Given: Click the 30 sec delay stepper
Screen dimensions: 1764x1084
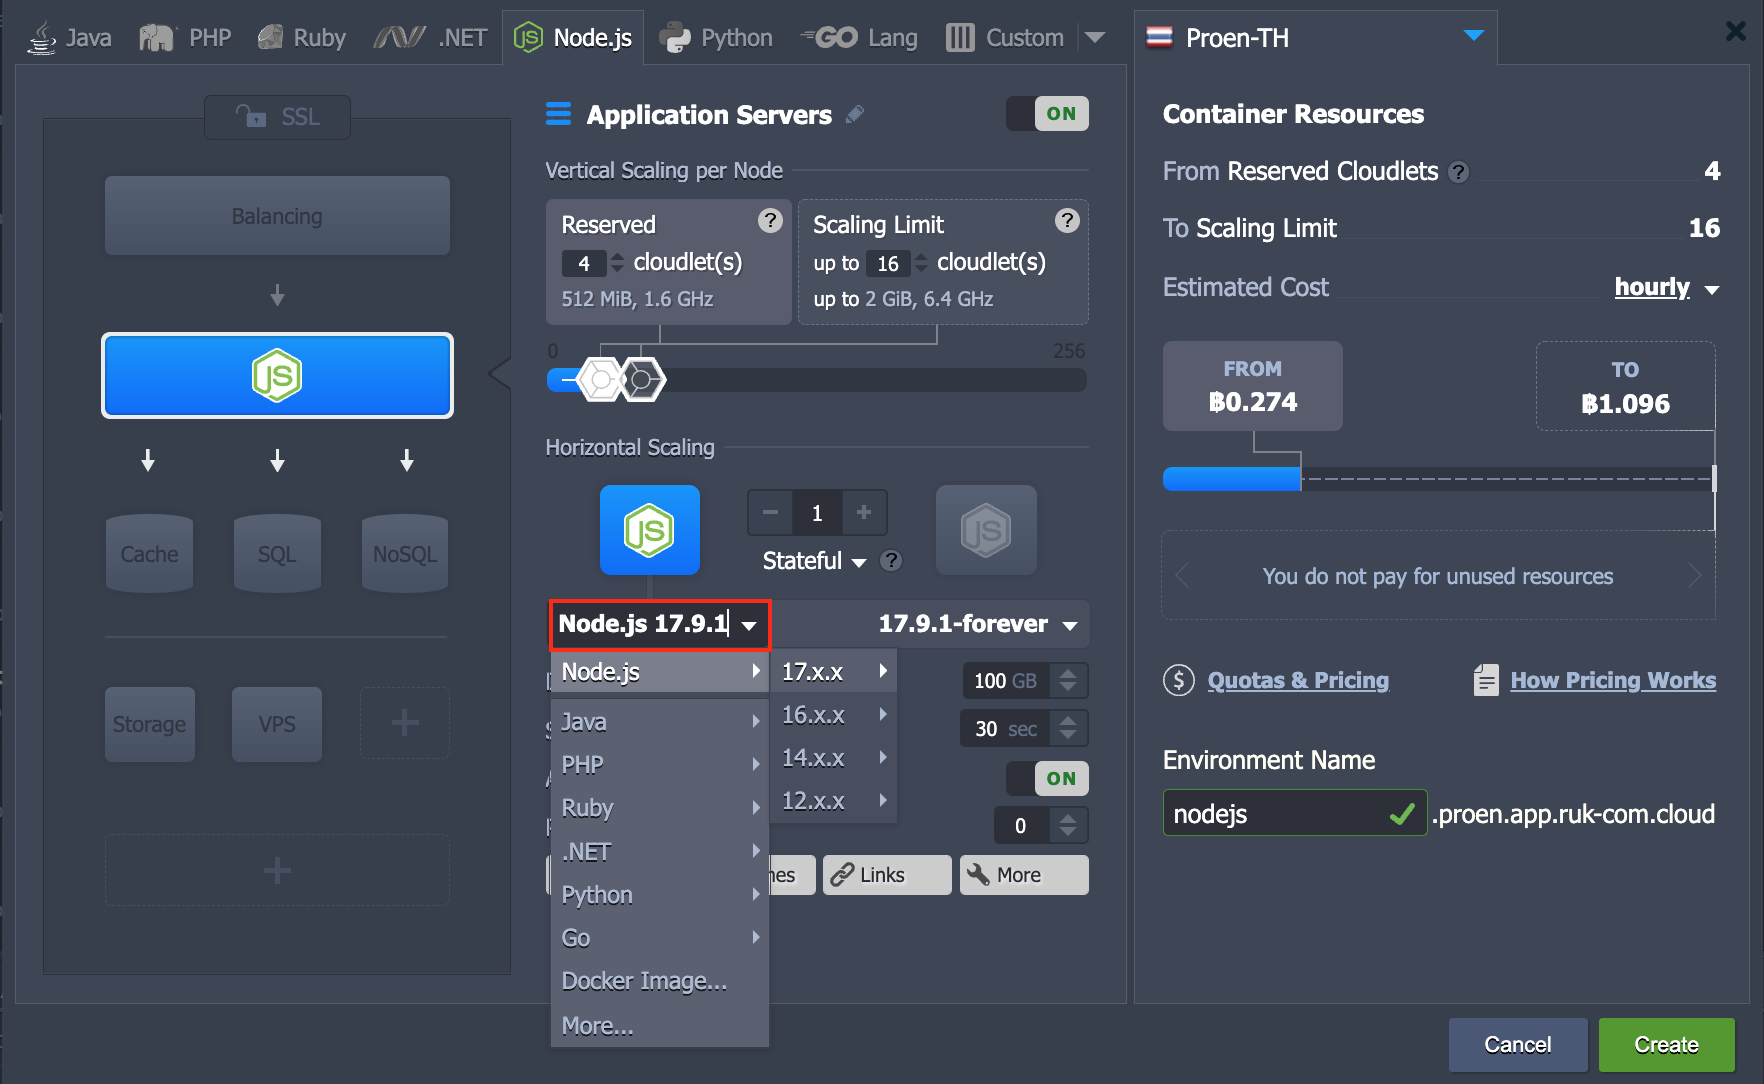Looking at the screenshot, I should tap(1068, 728).
